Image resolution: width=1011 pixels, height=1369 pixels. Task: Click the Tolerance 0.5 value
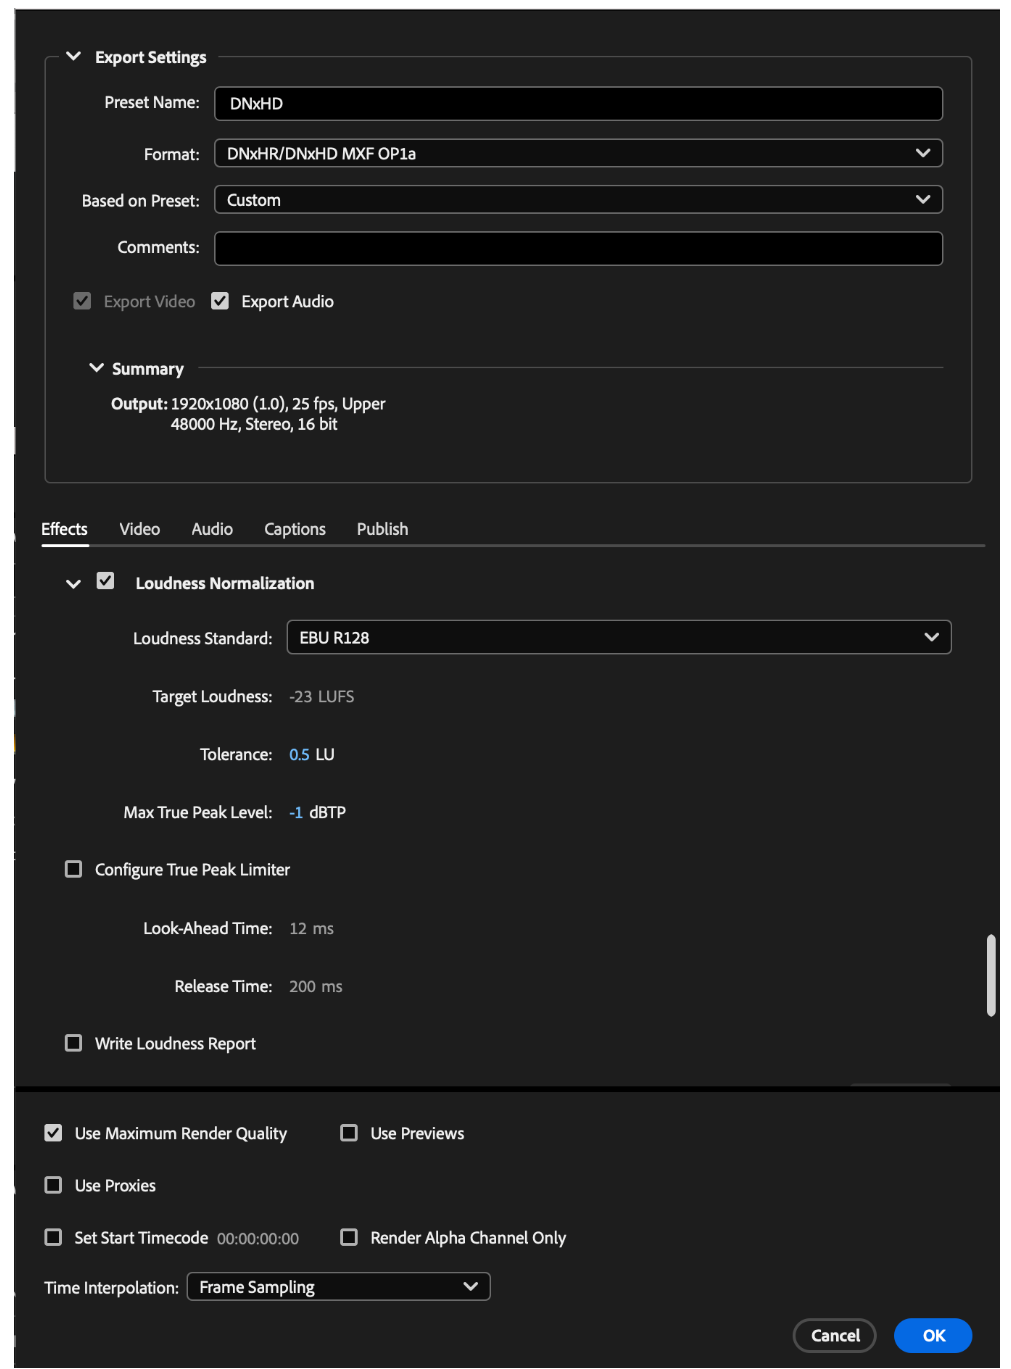(x=299, y=754)
